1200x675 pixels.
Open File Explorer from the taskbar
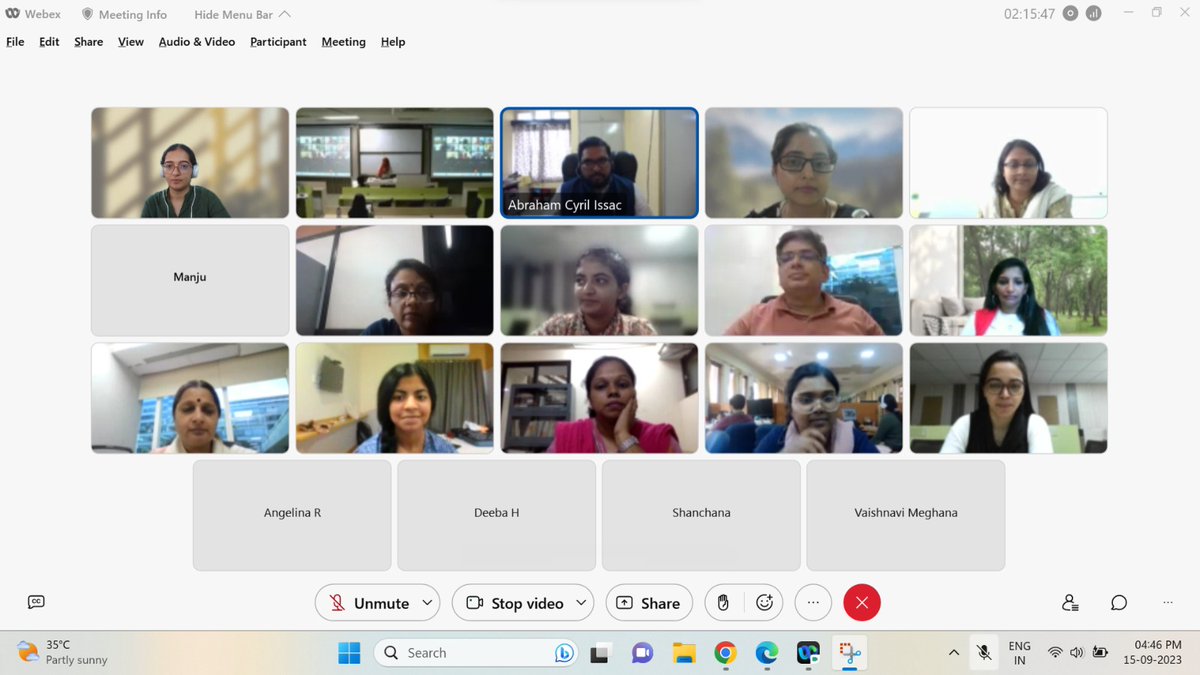[684, 653]
